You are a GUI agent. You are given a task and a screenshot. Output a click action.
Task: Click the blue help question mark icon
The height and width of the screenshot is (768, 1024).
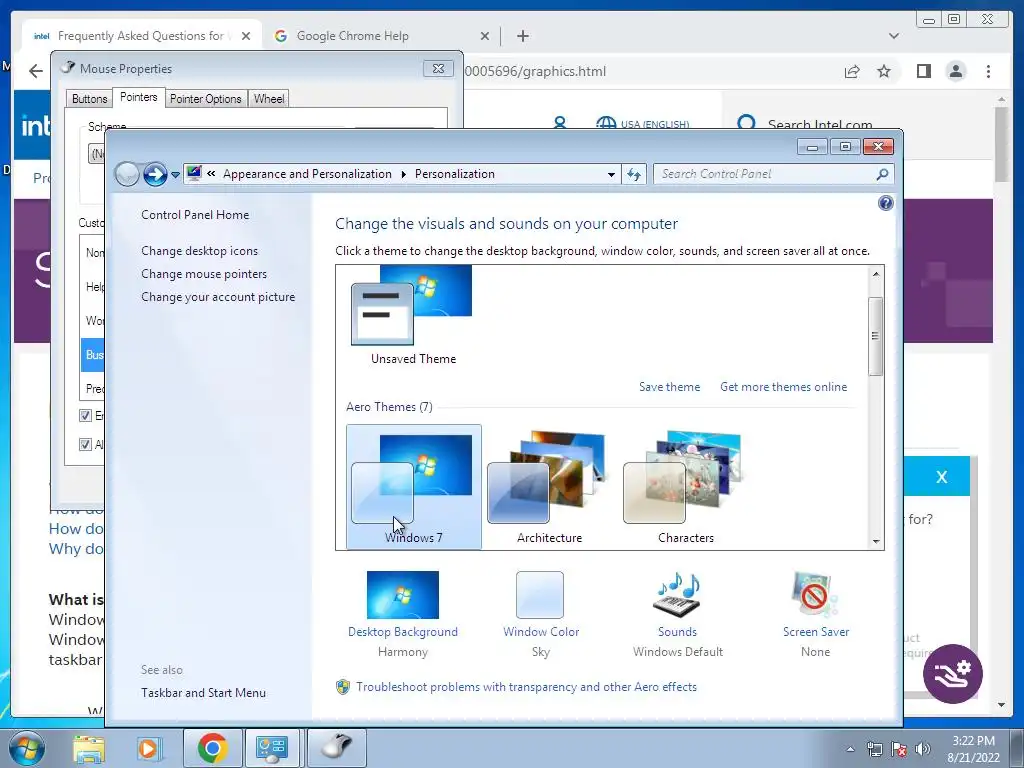pyautogui.click(x=886, y=203)
